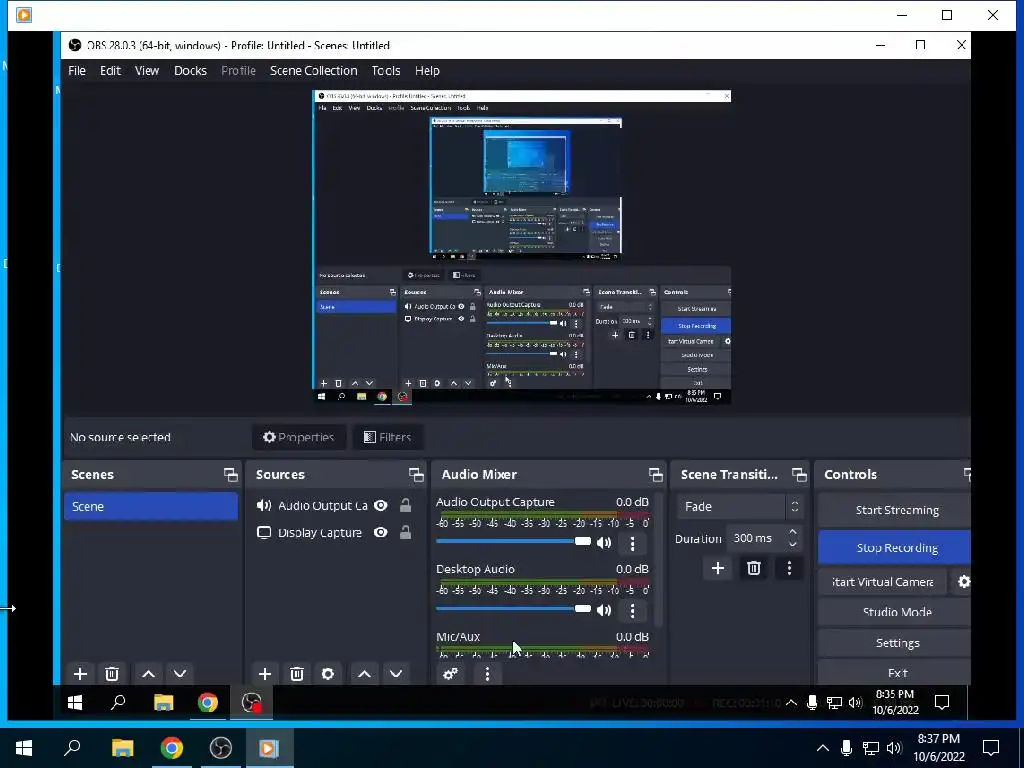
Task: Click Studio Mode
Action: point(894,612)
